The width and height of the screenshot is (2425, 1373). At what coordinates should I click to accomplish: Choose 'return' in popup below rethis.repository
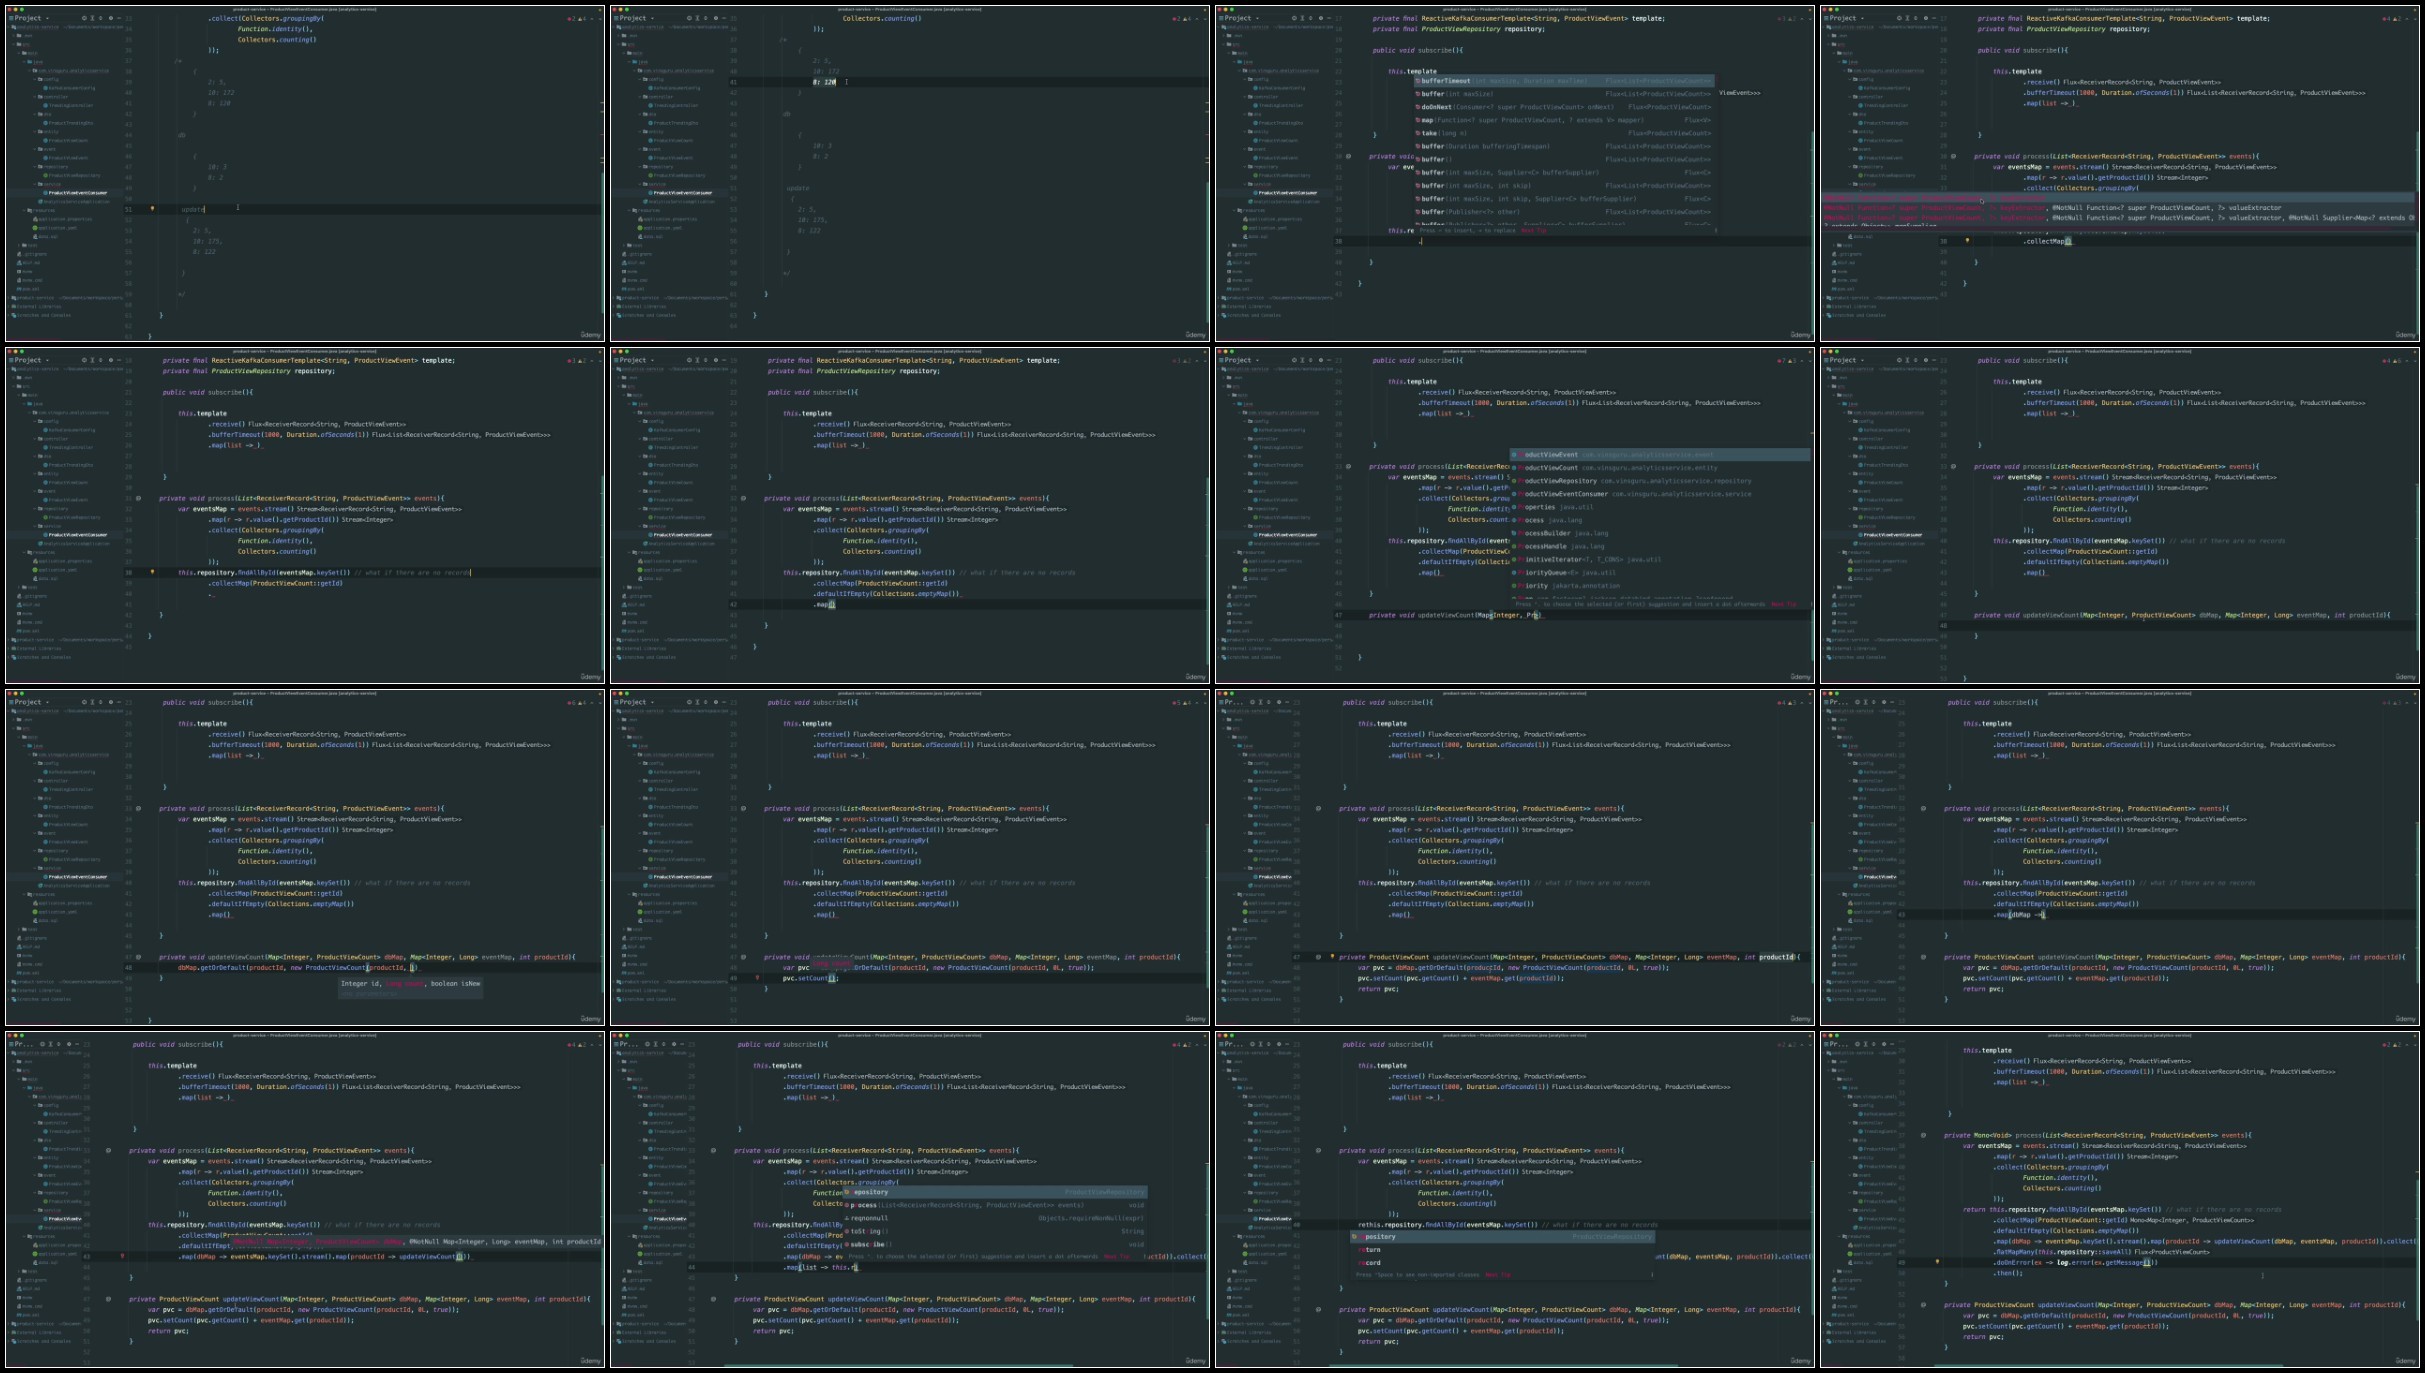point(1503,1250)
